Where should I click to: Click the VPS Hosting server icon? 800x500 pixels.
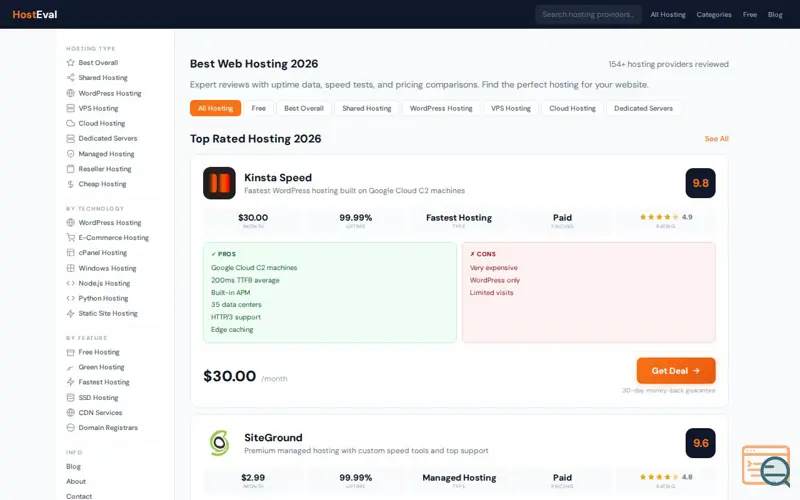pos(70,108)
